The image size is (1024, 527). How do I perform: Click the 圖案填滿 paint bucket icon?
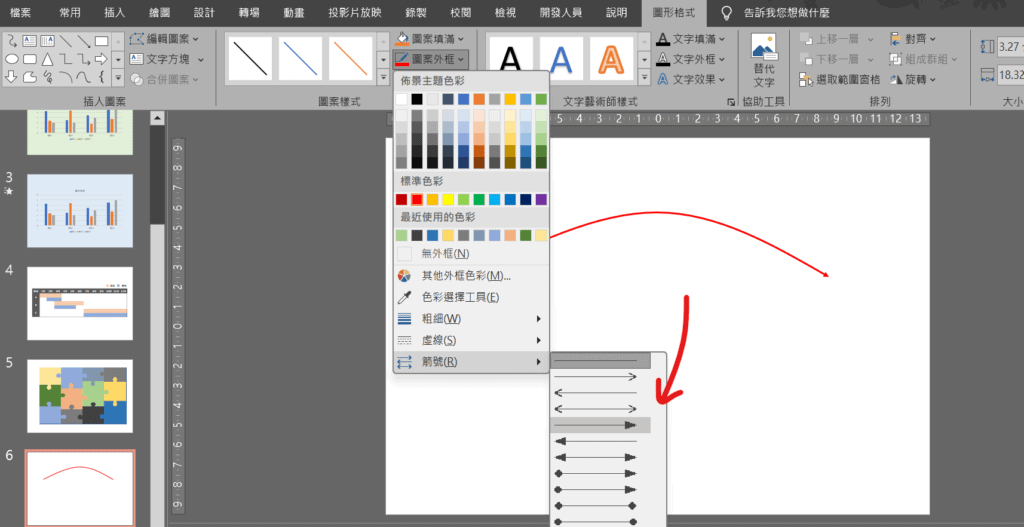(x=402, y=39)
